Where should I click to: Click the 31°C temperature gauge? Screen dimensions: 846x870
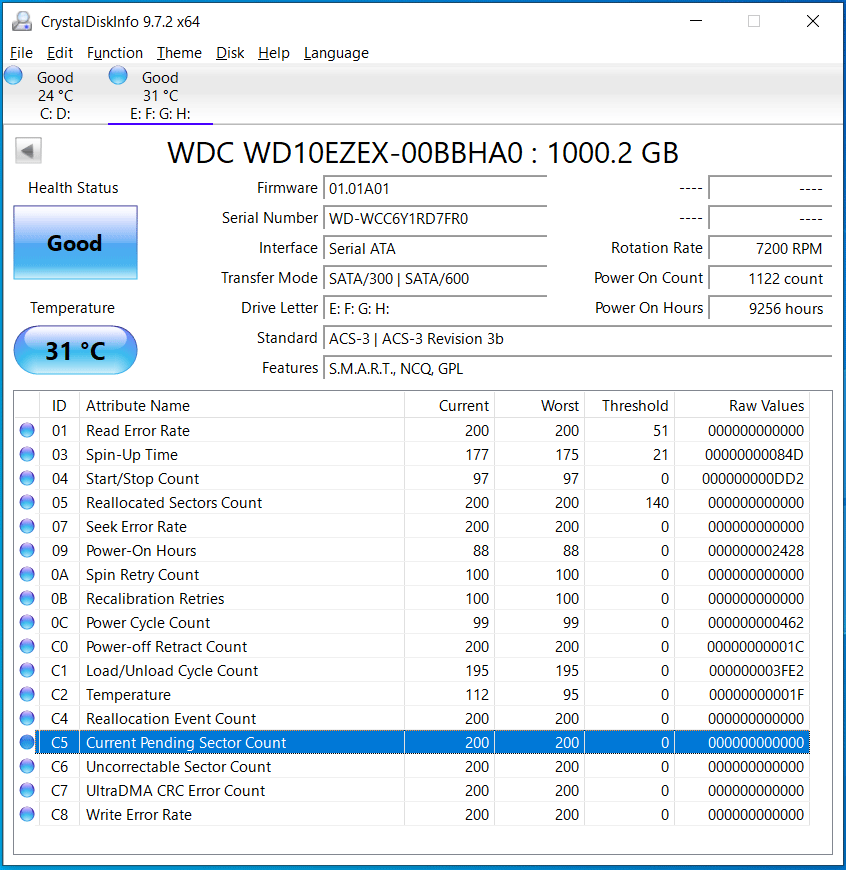tap(74, 350)
